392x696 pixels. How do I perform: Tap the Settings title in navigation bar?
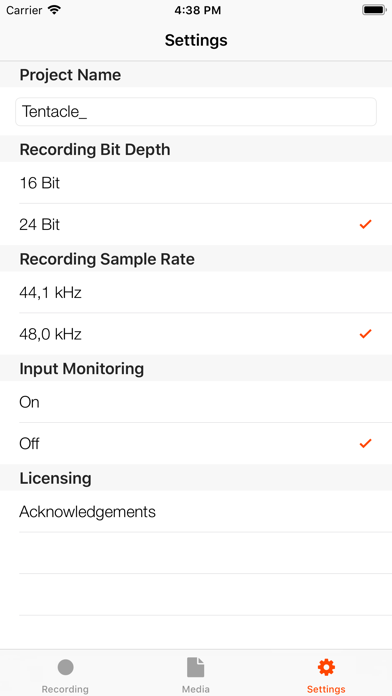pos(196,40)
